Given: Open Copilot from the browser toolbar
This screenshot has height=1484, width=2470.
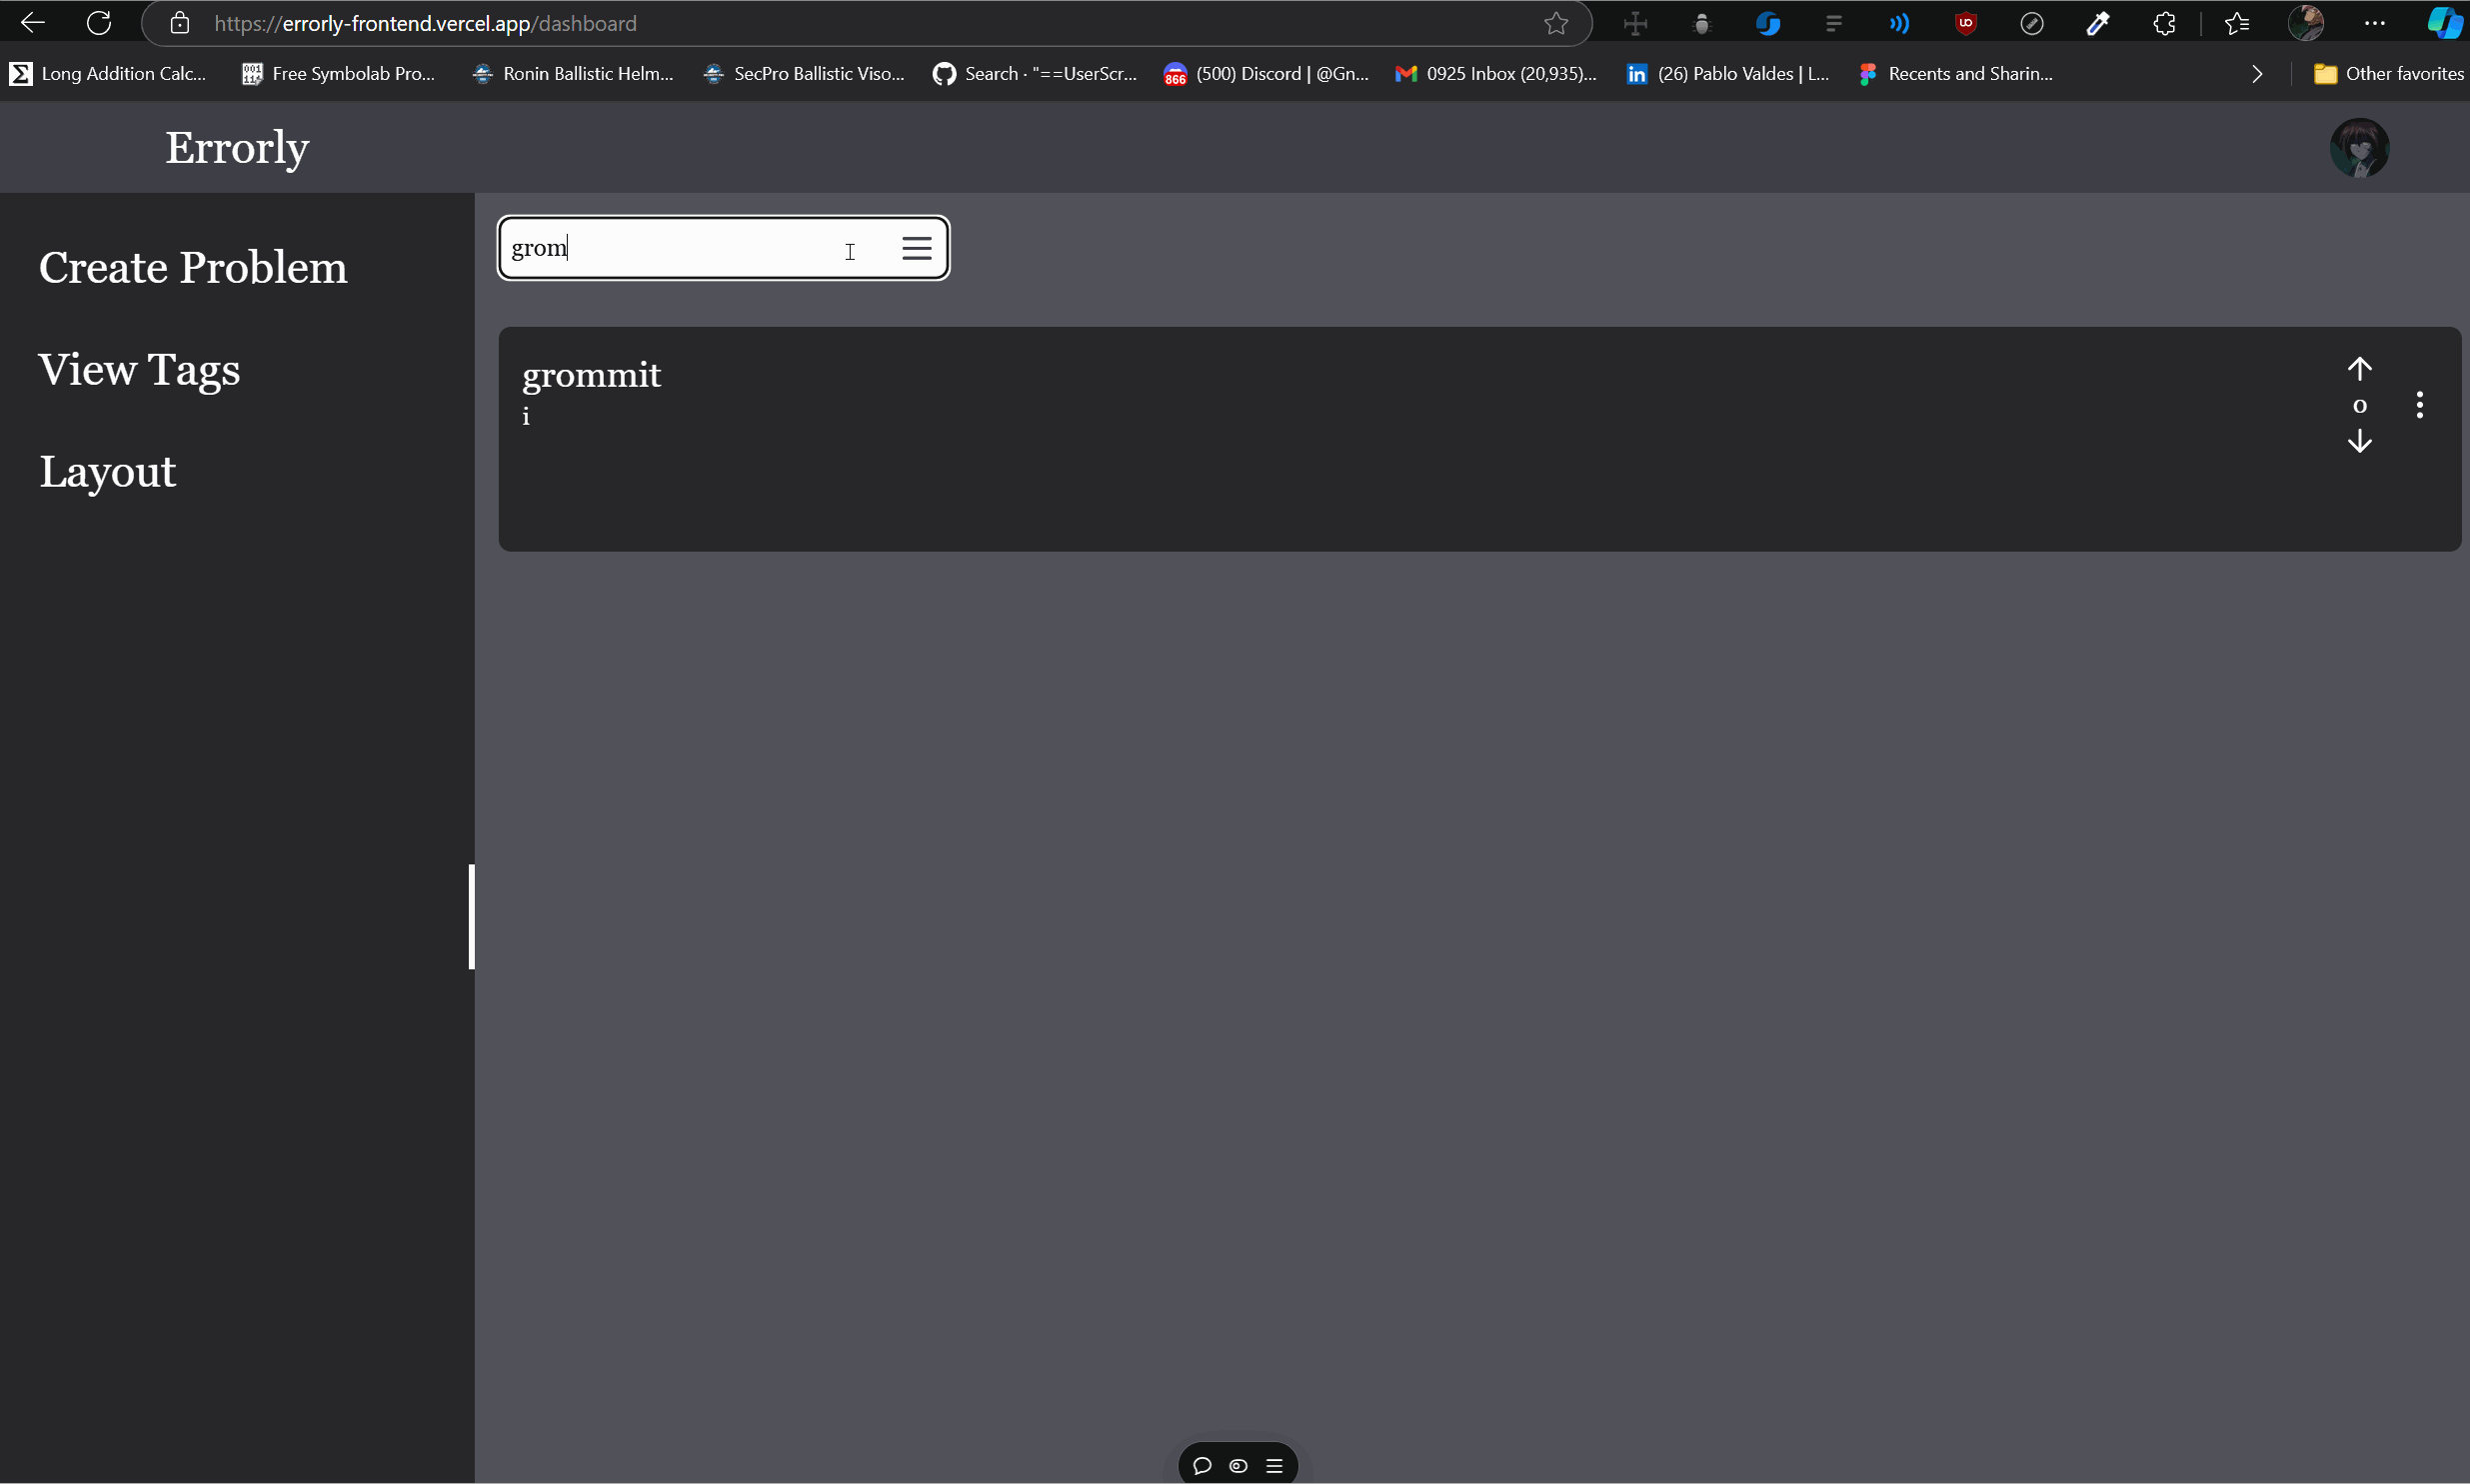Looking at the screenshot, I should (x=2444, y=22).
